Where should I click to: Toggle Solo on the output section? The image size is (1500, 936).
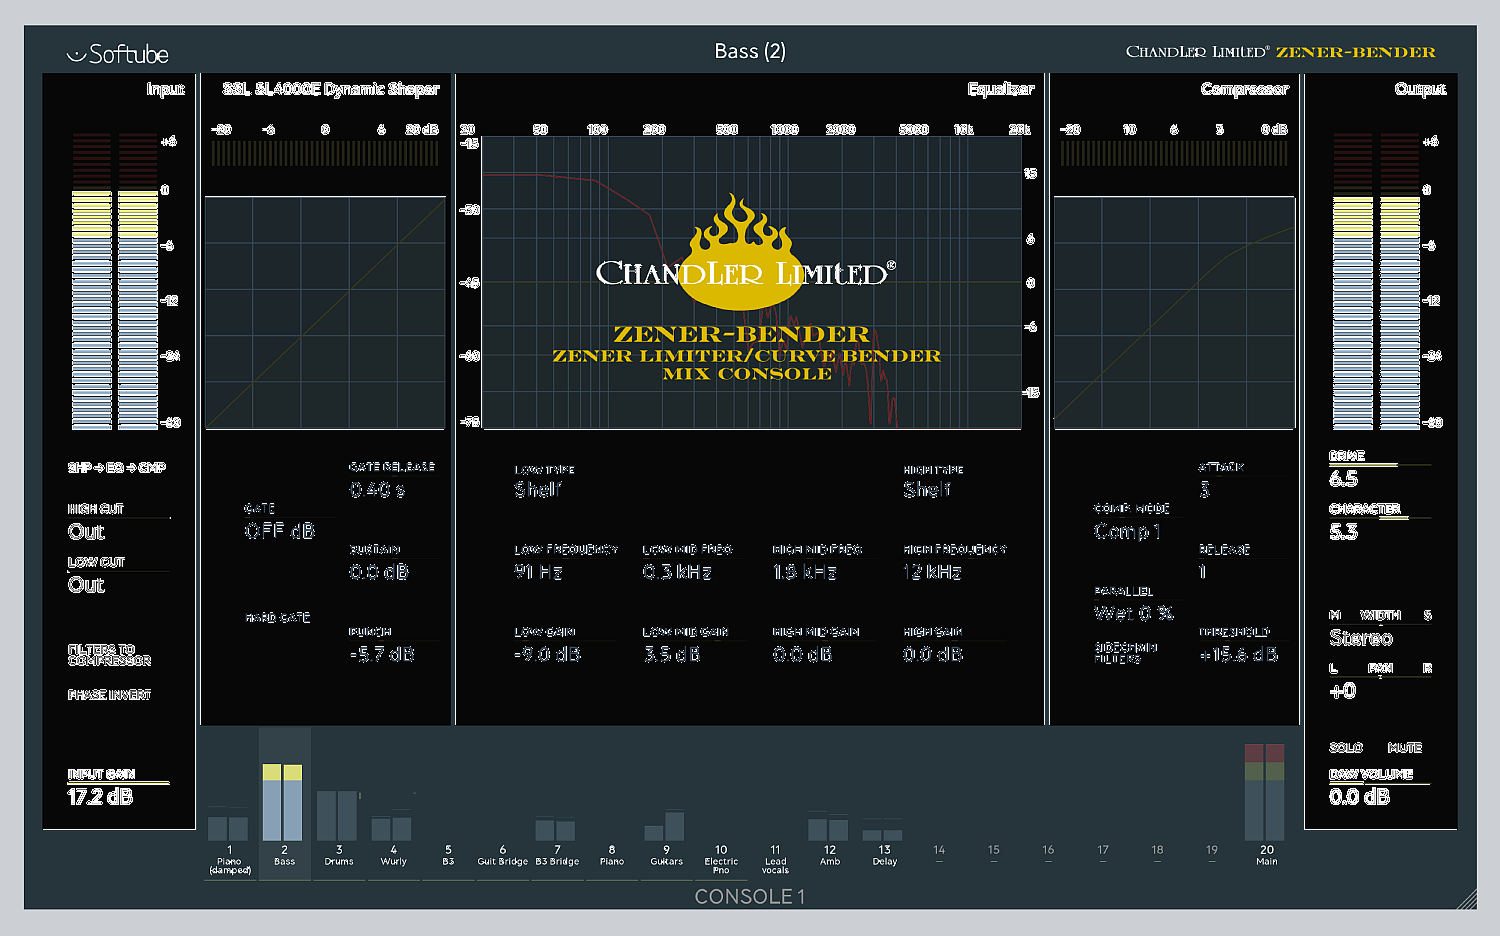[x=1346, y=748]
